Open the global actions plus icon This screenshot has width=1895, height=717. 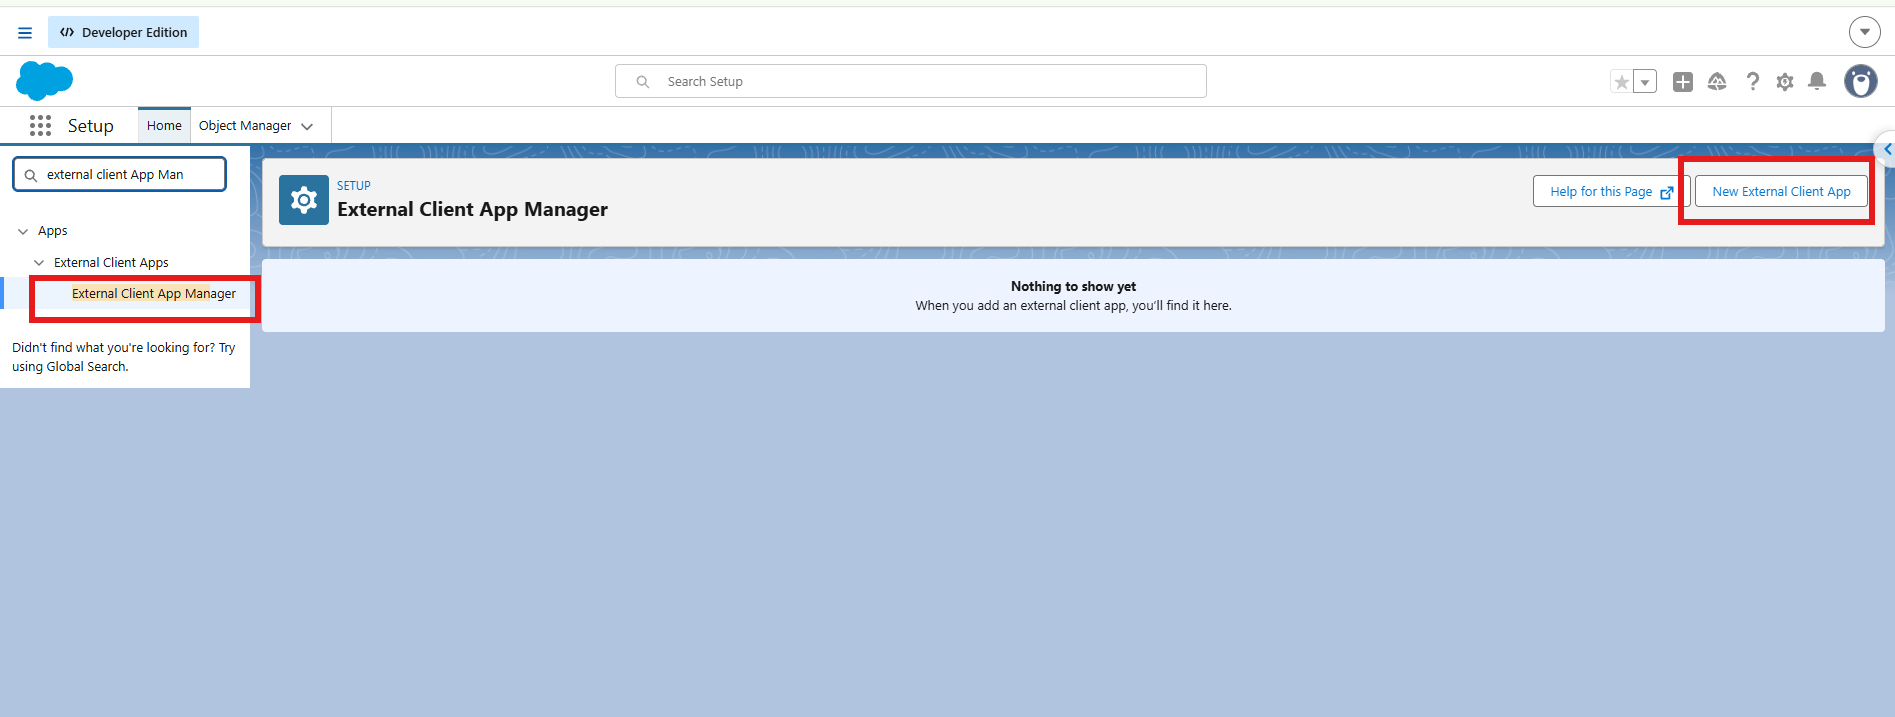(x=1683, y=82)
